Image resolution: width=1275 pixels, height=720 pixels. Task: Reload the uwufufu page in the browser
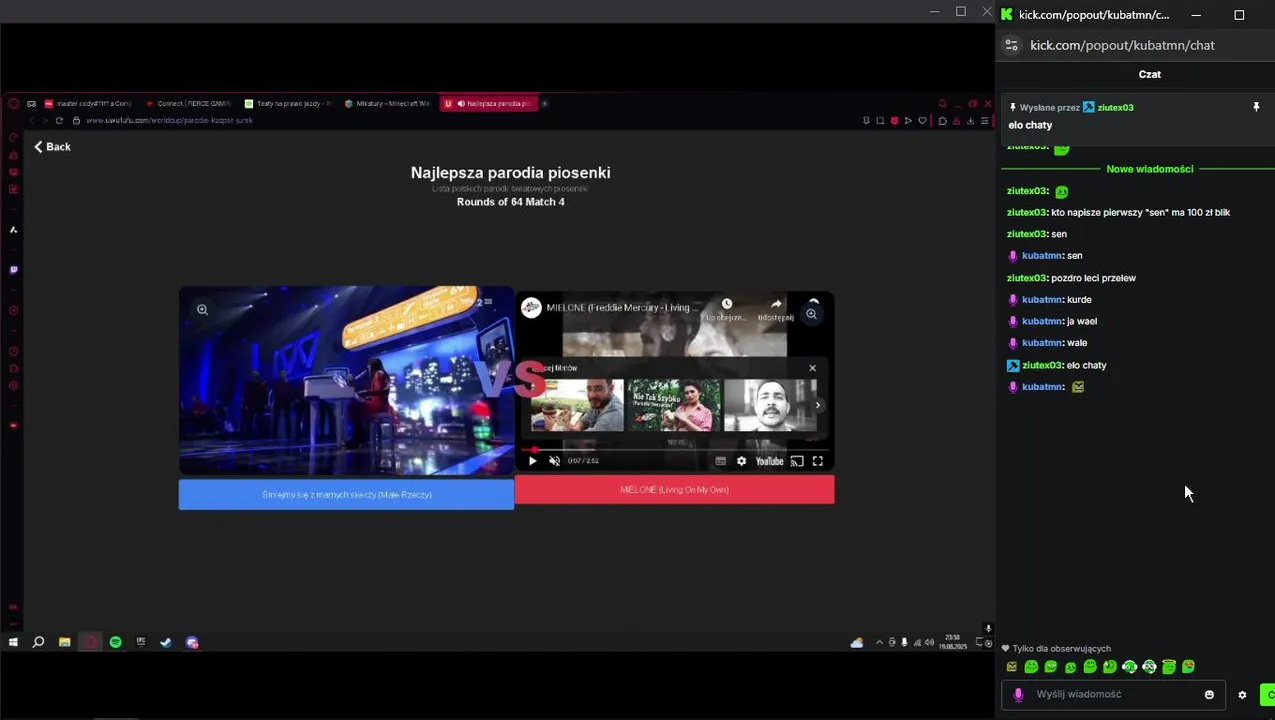click(59, 120)
